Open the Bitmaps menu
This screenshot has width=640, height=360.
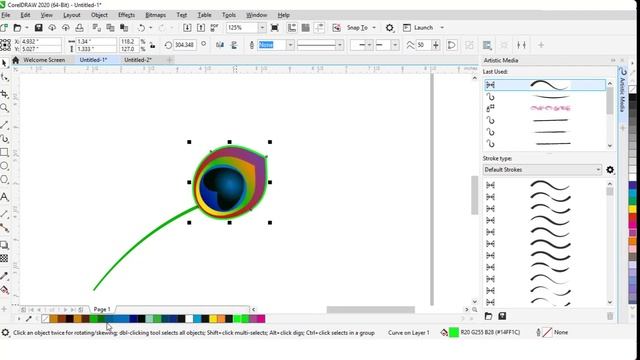coord(156,15)
